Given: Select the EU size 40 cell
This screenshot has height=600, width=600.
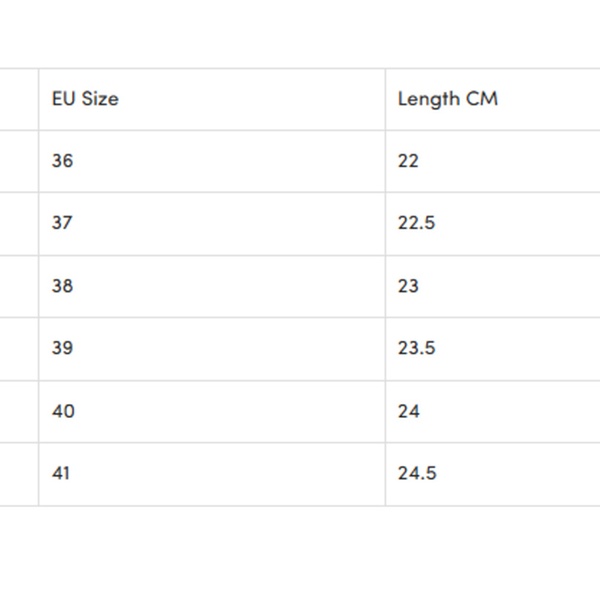Looking at the screenshot, I should pos(63,411).
